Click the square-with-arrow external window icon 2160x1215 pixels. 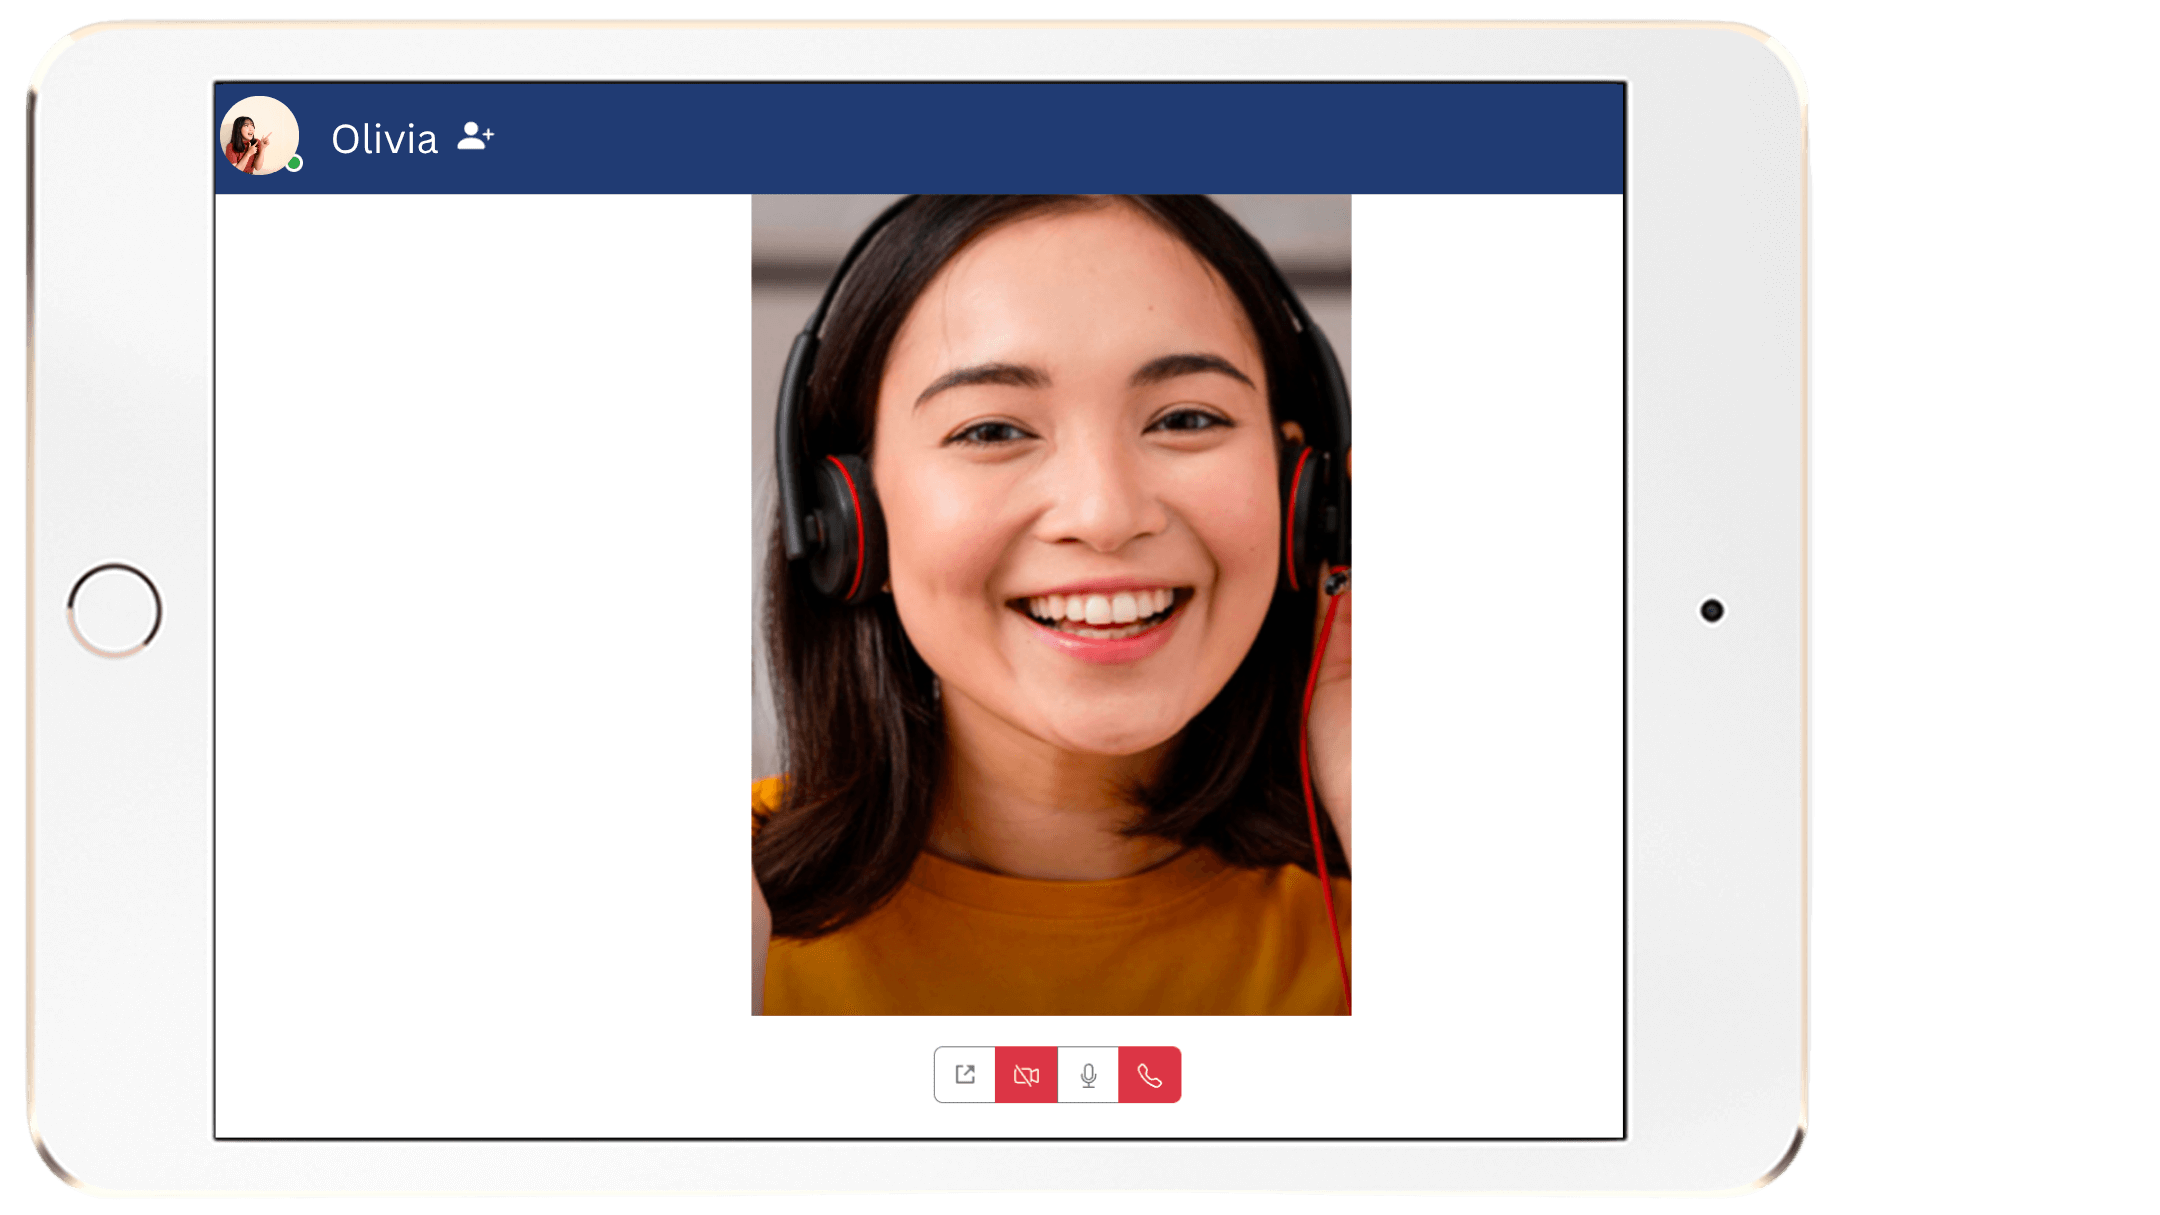(x=964, y=1075)
